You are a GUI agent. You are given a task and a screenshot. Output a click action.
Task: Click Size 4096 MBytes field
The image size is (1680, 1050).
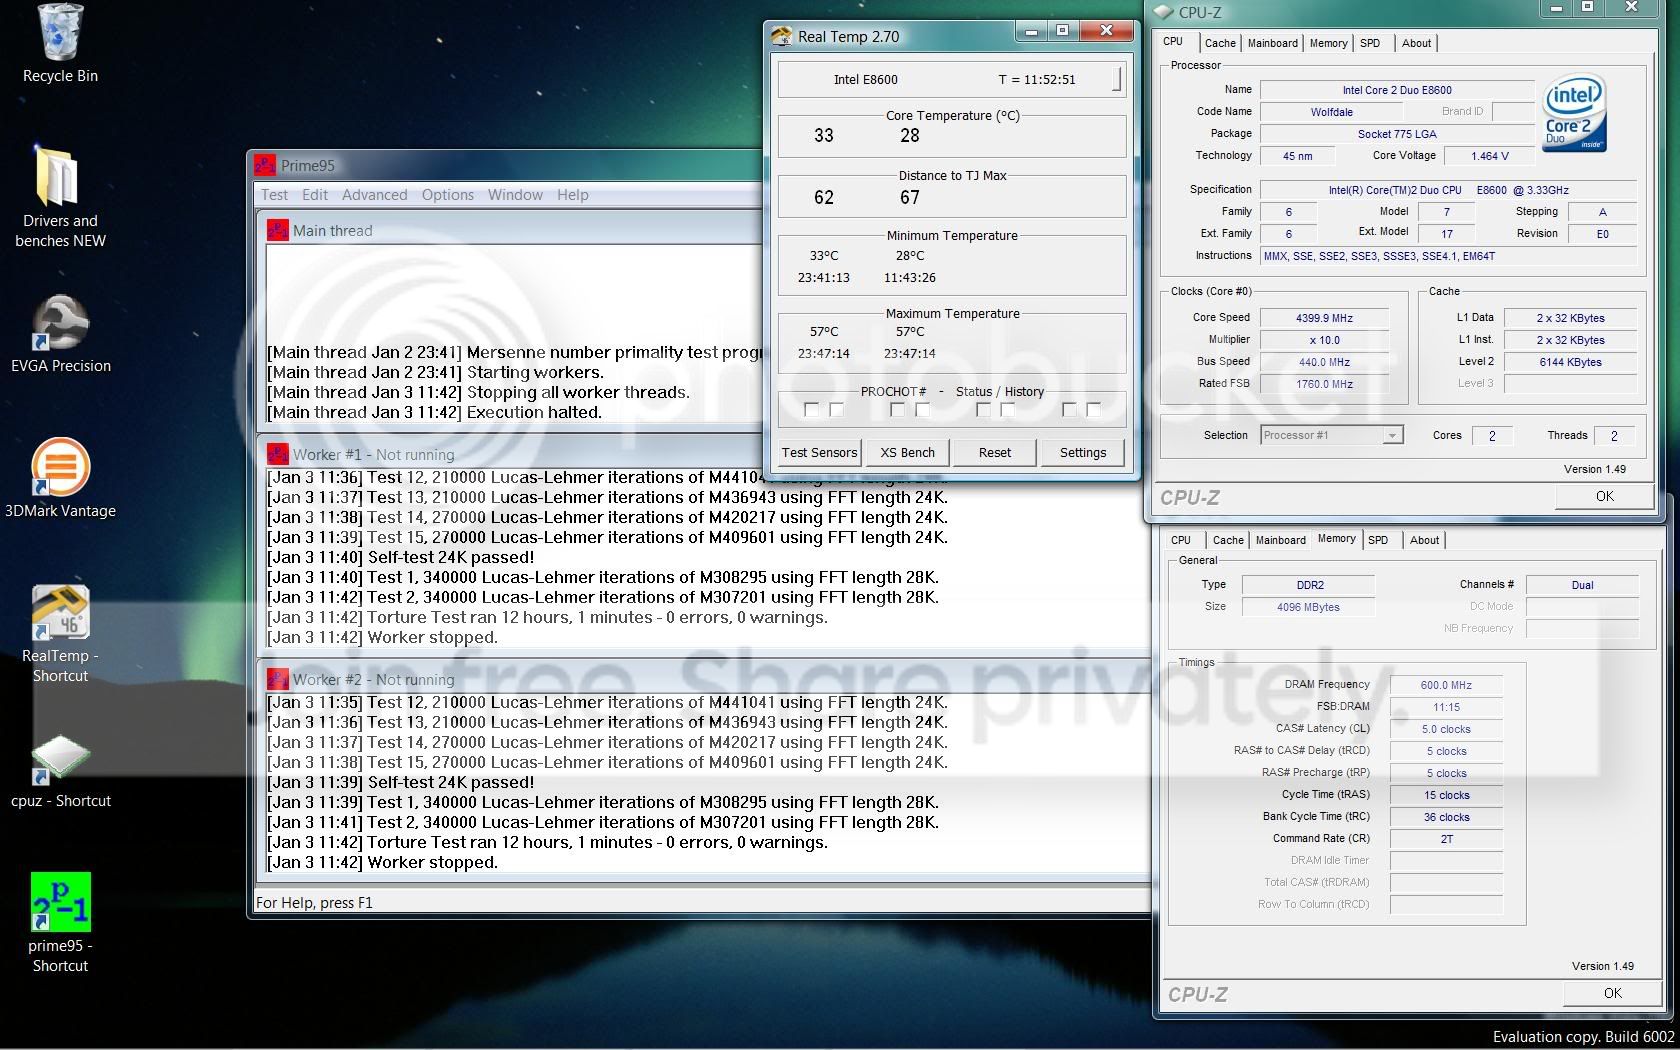(x=1308, y=607)
